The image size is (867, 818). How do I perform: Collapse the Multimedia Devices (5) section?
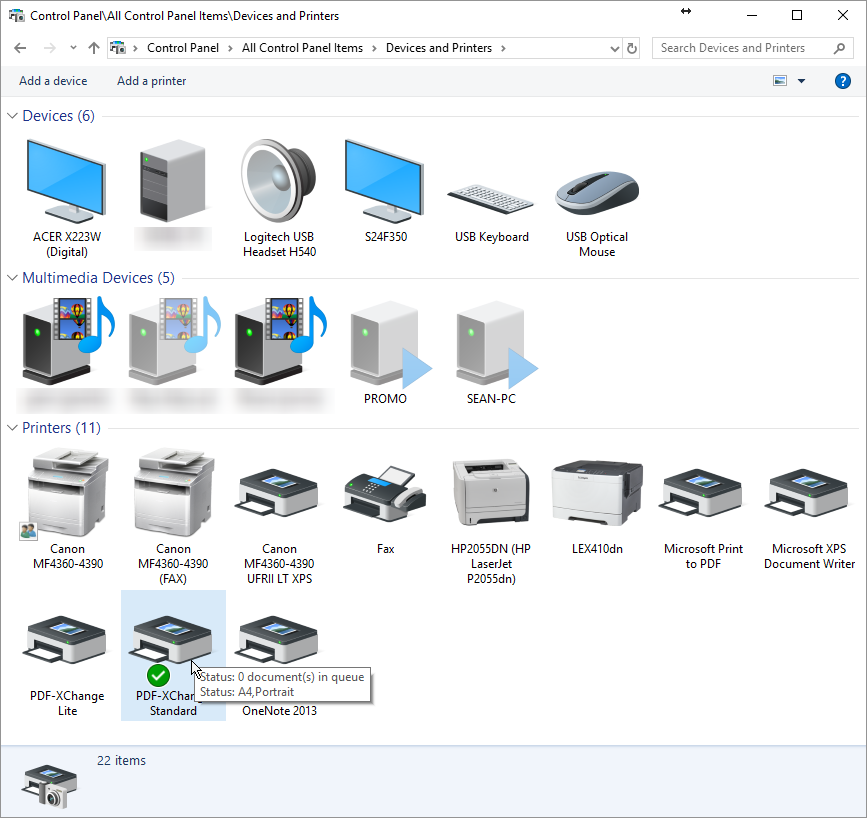(x=11, y=278)
